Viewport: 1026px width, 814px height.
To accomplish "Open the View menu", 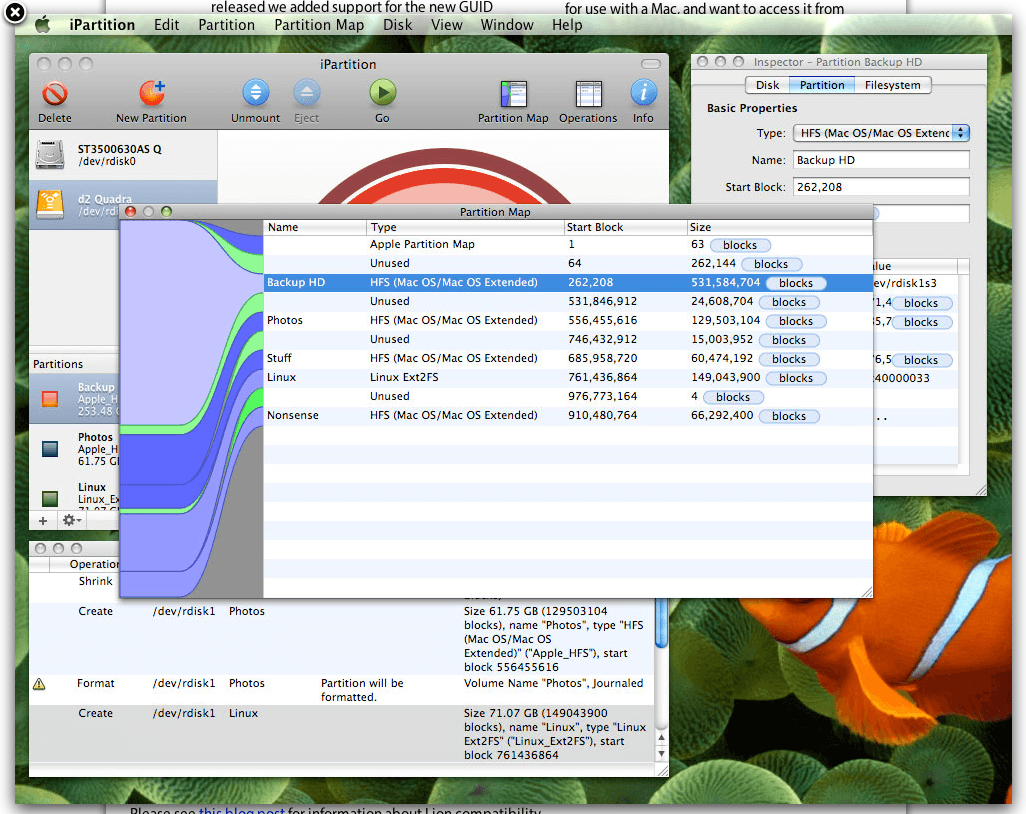I will (446, 25).
